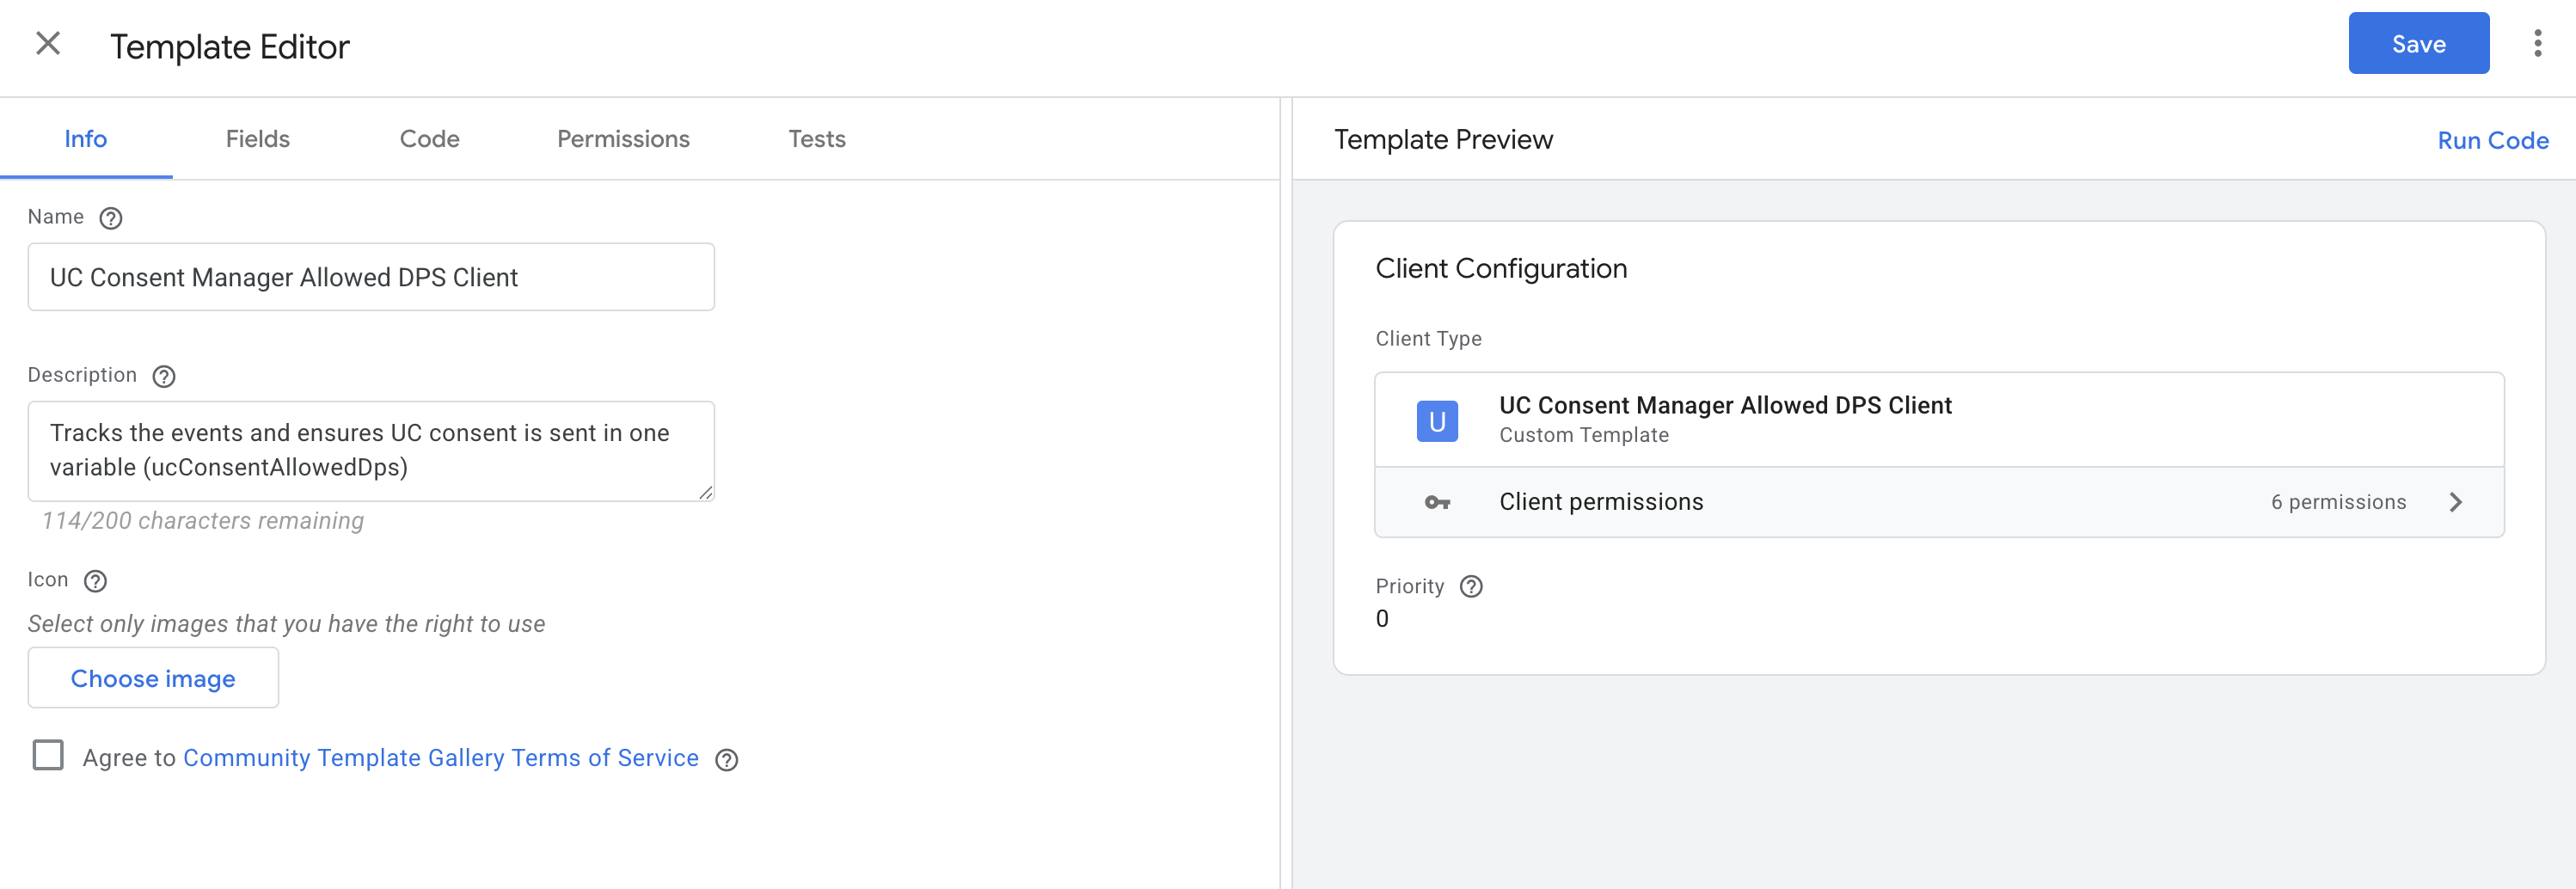
Task: Click the help icon next to Priority
Action: click(1471, 587)
